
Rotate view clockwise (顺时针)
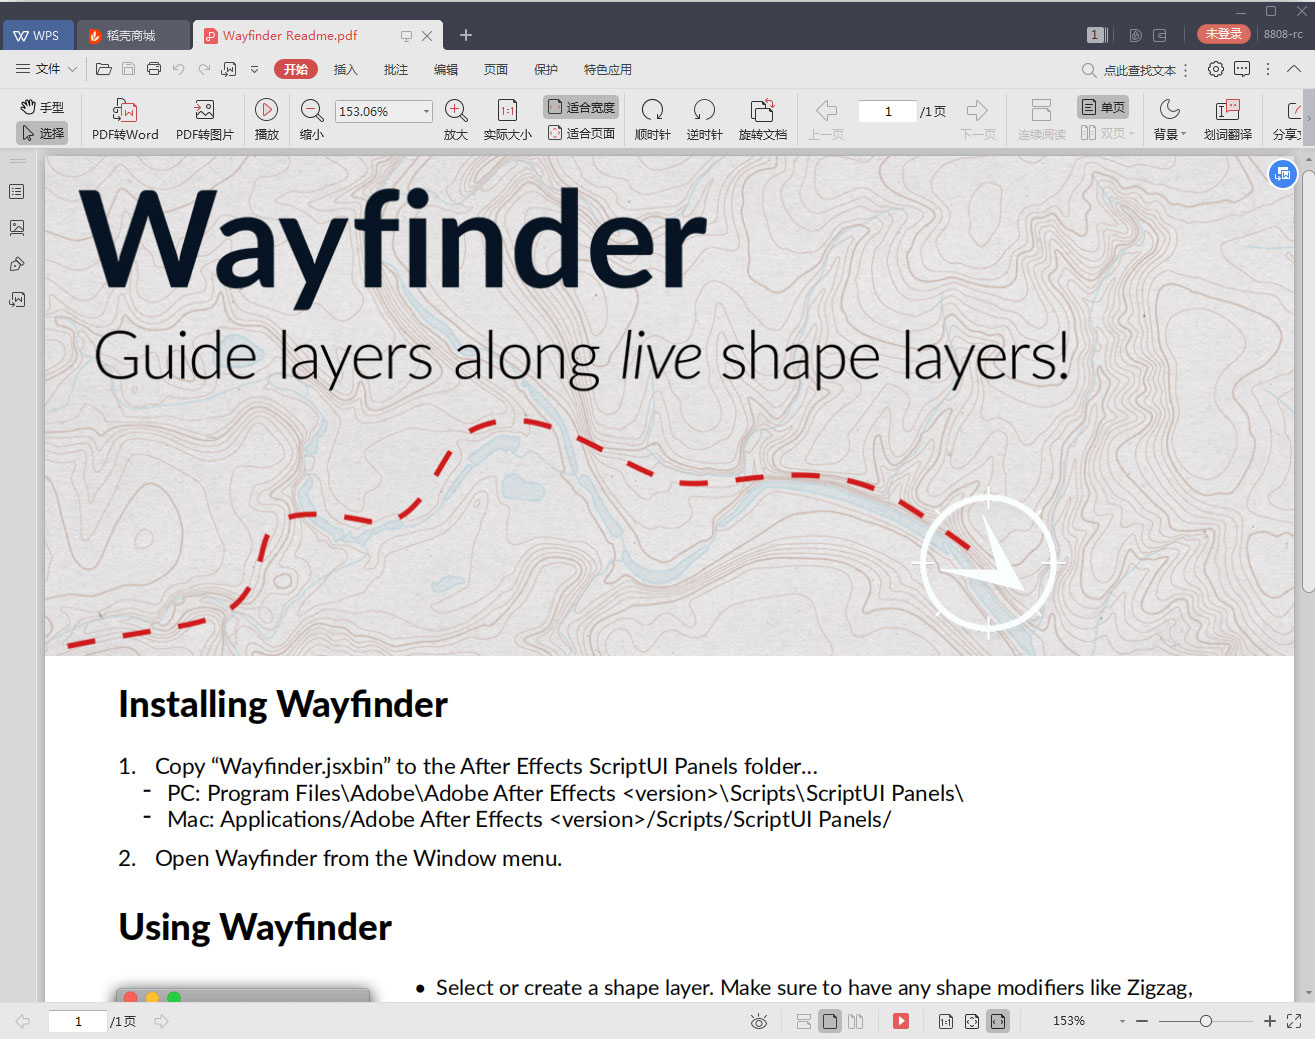[653, 120]
